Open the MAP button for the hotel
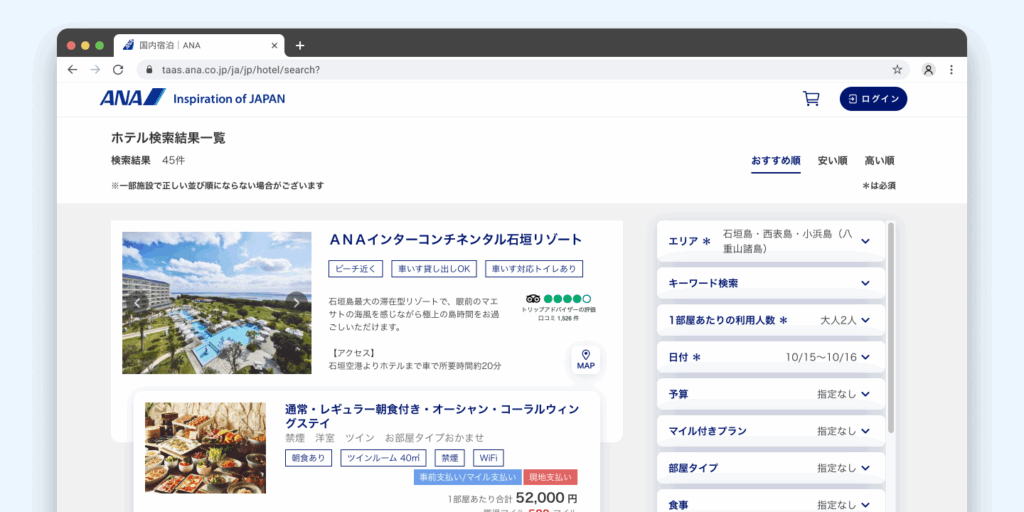 tap(586, 359)
